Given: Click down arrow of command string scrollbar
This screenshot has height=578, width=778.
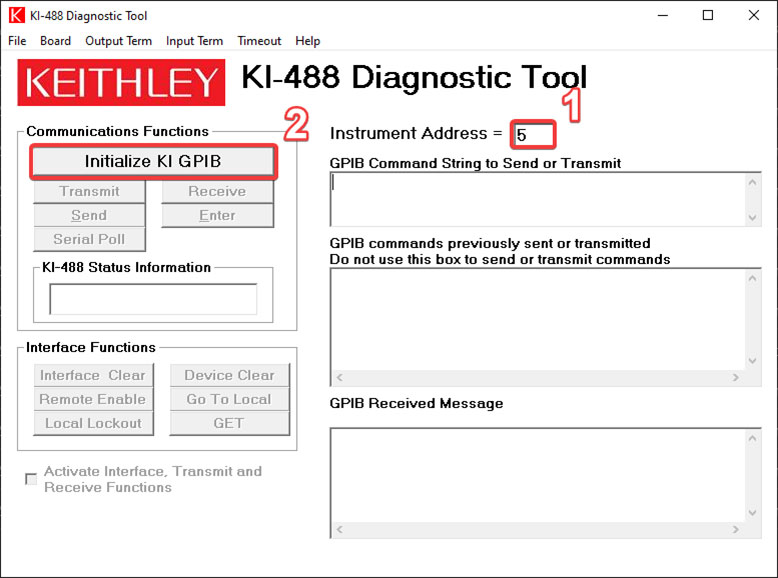Looking at the screenshot, I should 752,217.
